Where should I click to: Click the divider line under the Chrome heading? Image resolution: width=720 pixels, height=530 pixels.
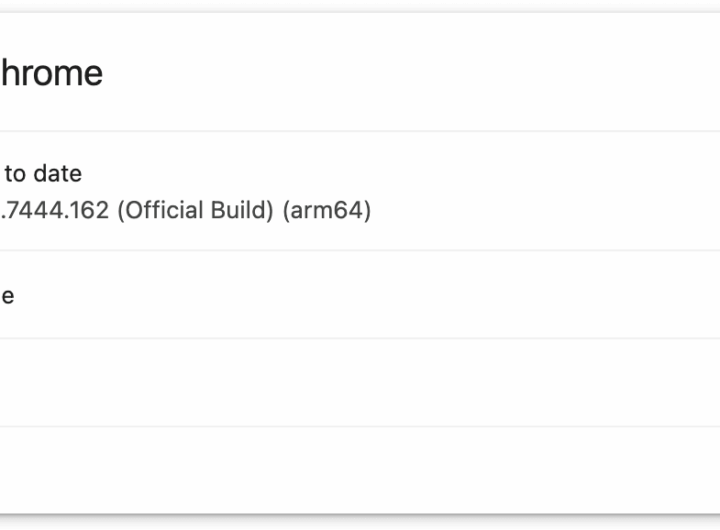(360, 131)
